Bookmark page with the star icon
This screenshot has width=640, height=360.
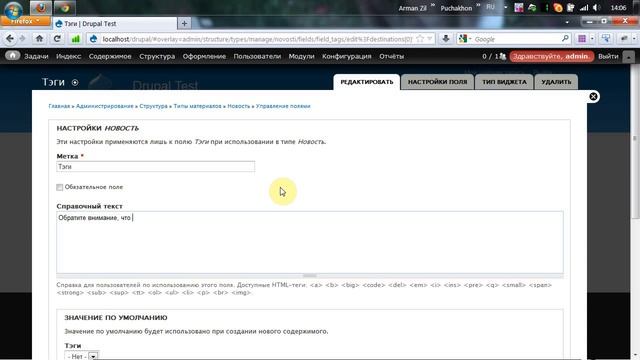pyautogui.click(x=420, y=39)
